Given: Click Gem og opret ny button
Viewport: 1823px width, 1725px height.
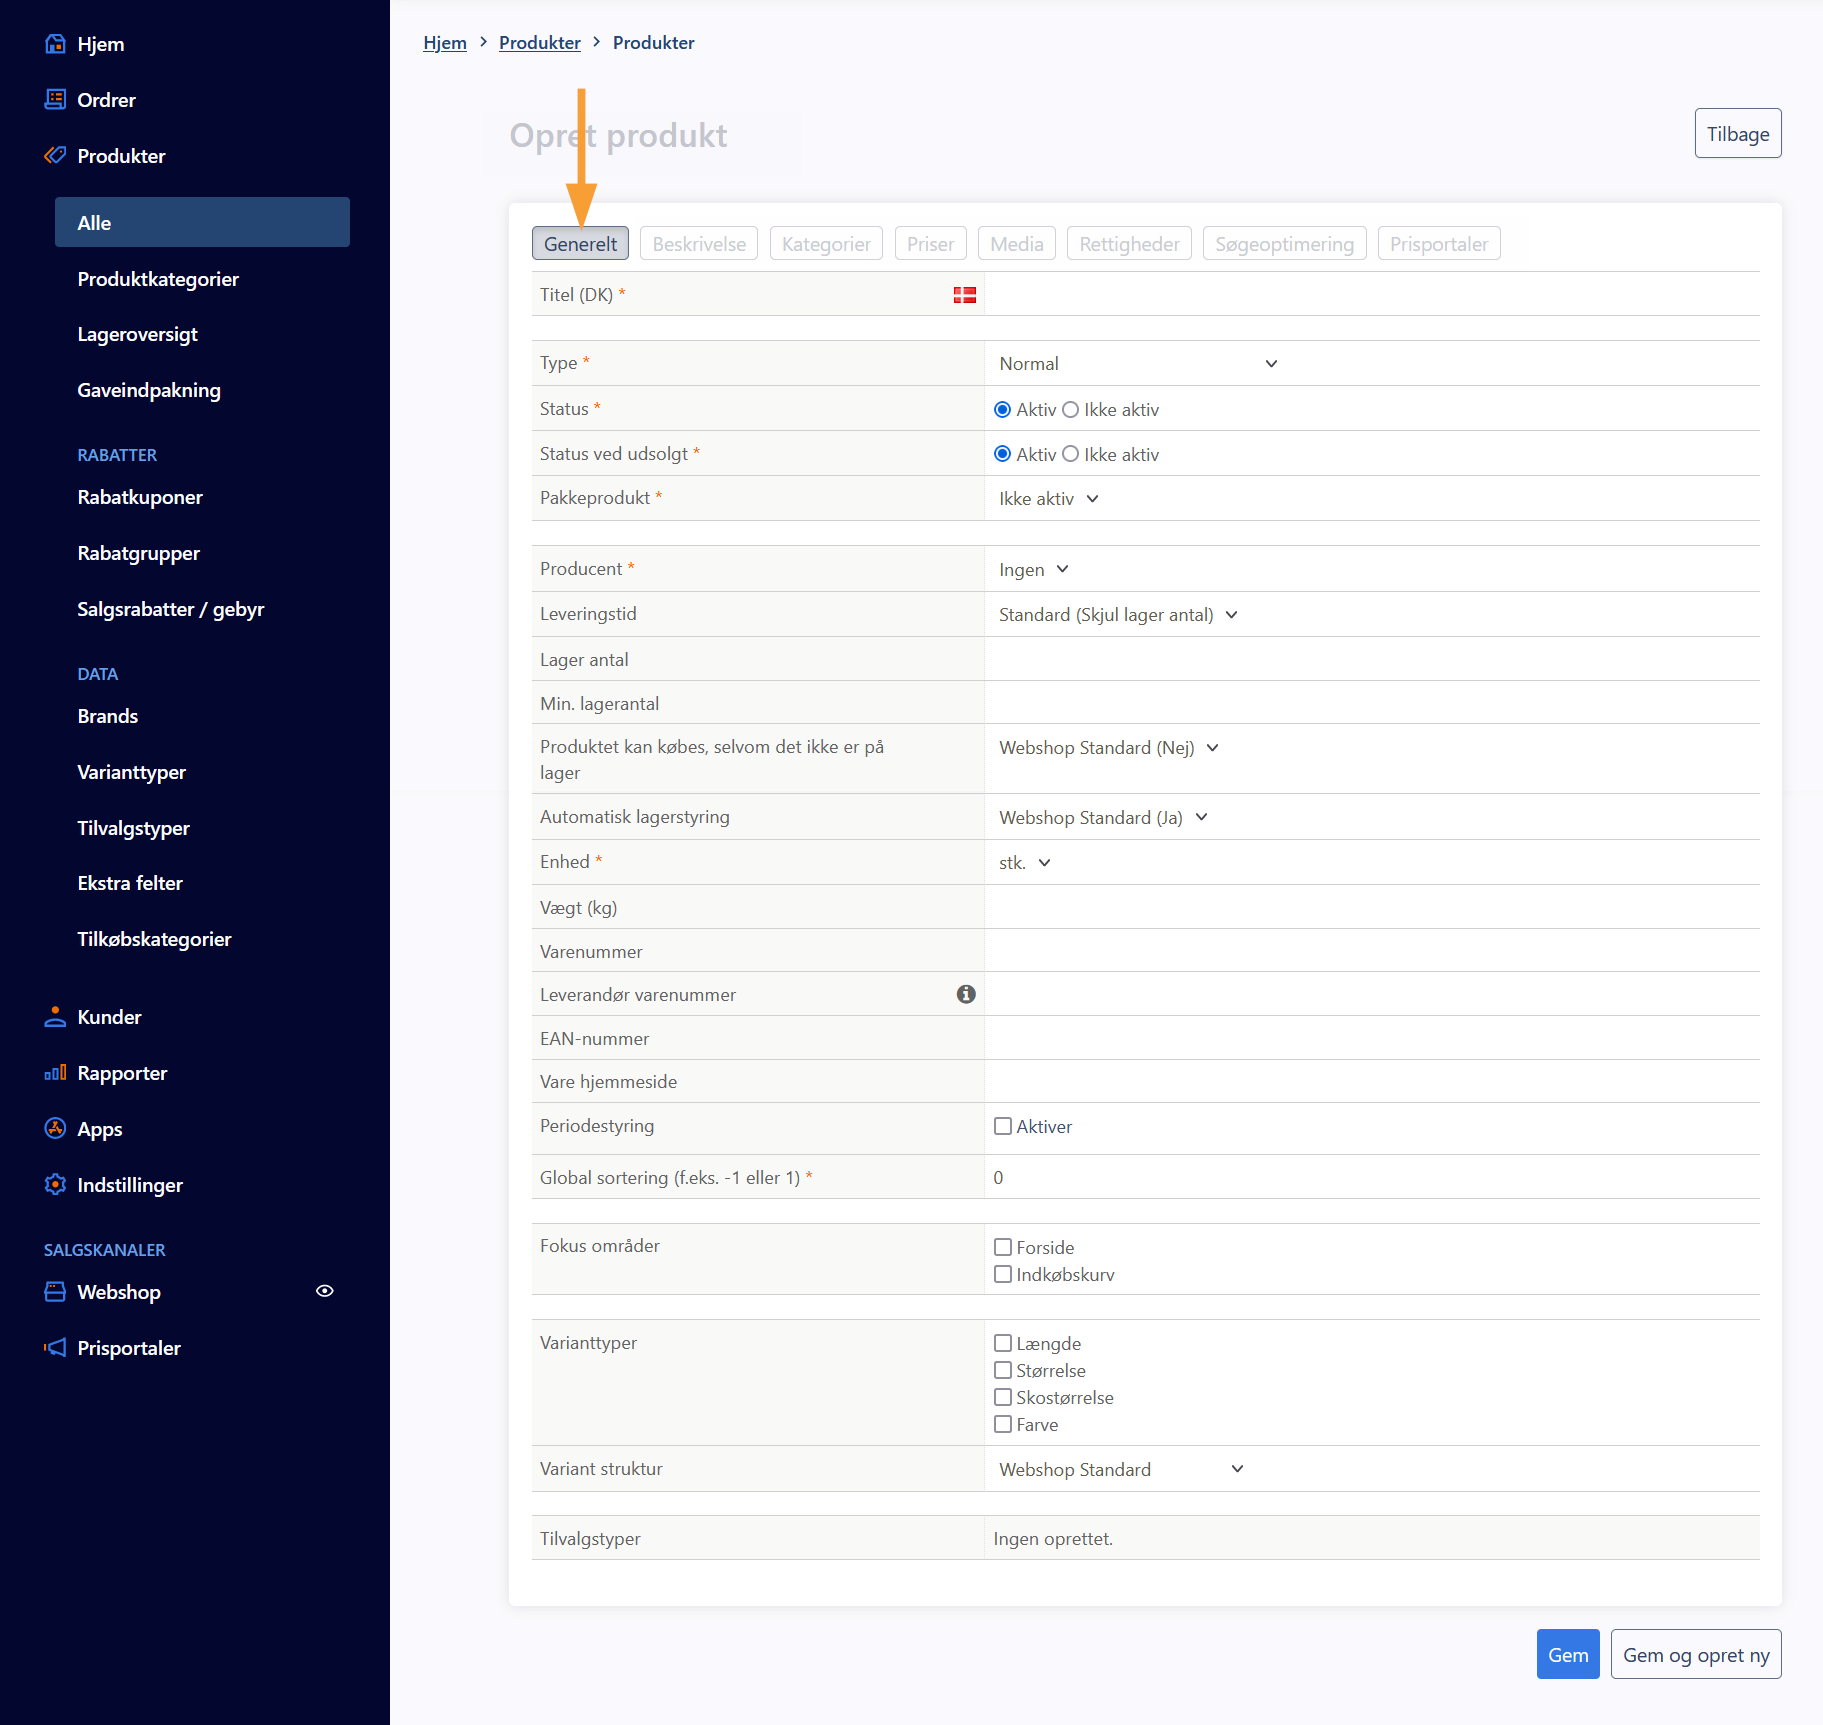Looking at the screenshot, I should pyautogui.click(x=1695, y=1655).
